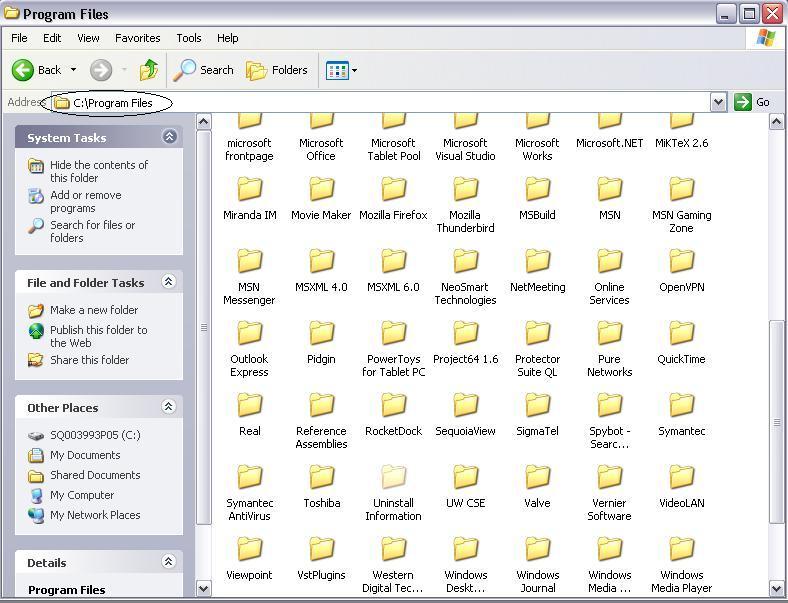Click the Back navigation arrow icon
The height and width of the screenshot is (603, 788).
click(24, 70)
